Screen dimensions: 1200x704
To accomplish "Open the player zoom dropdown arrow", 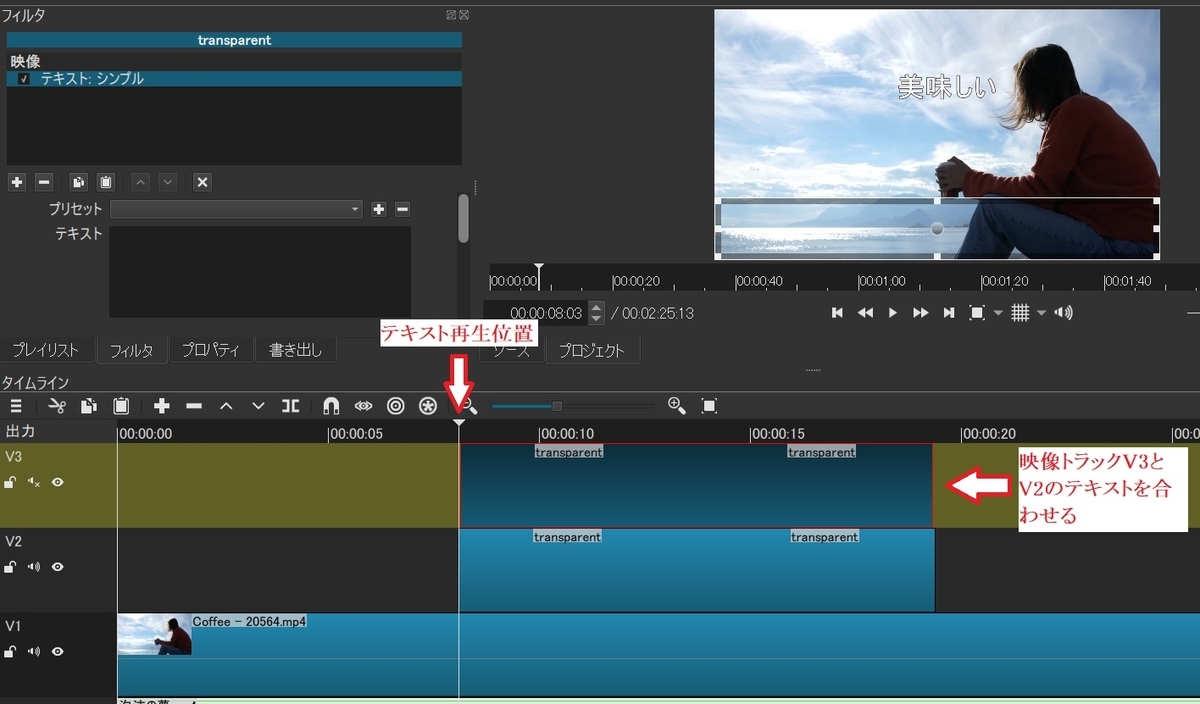I will tap(997, 313).
